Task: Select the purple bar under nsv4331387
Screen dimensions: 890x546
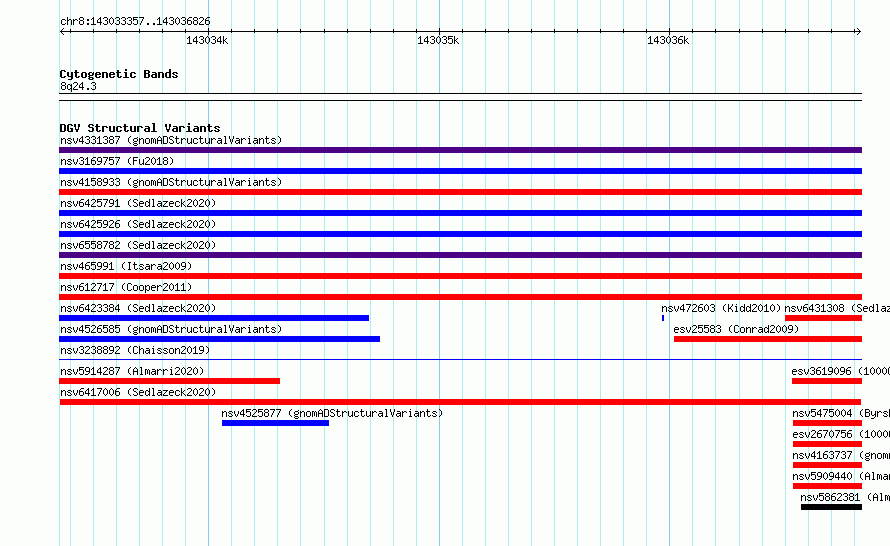Action: click(x=460, y=150)
